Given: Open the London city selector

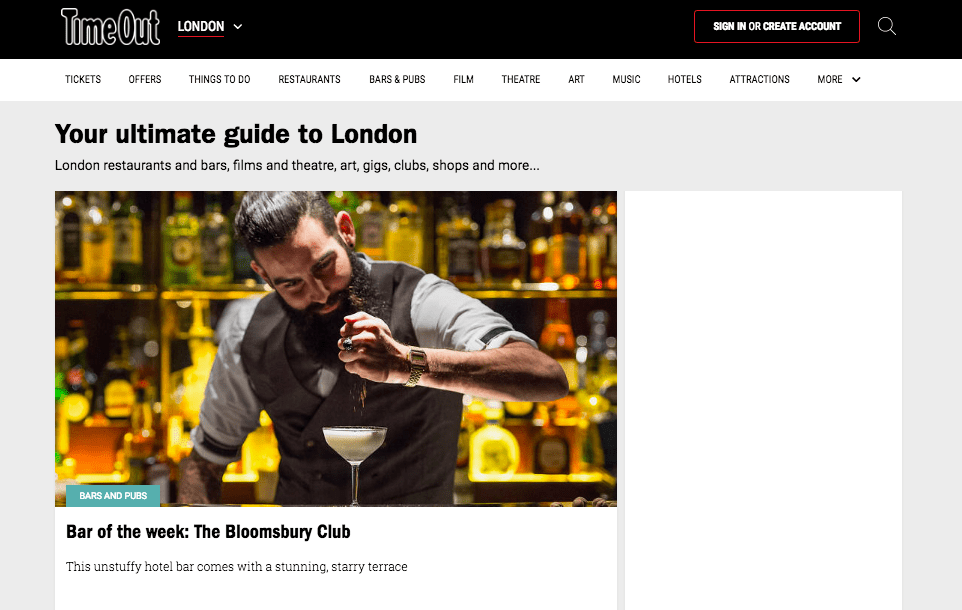Looking at the screenshot, I should click(x=210, y=26).
